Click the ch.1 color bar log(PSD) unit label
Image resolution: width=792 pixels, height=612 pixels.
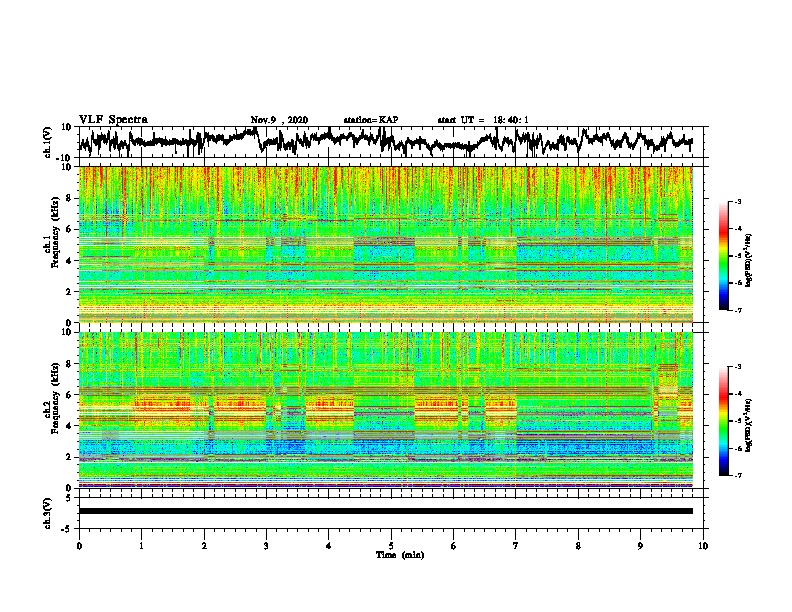point(749,260)
